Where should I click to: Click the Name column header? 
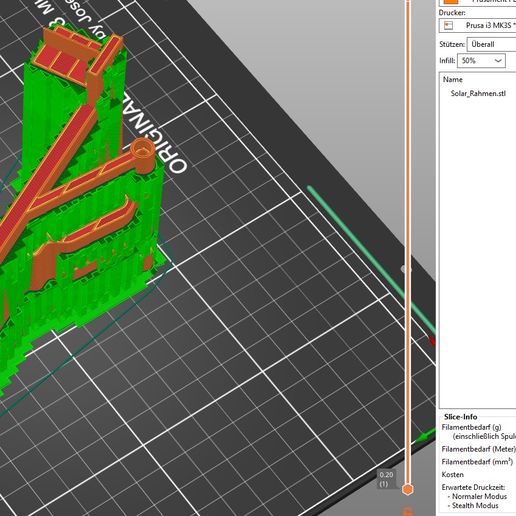pyautogui.click(x=453, y=79)
